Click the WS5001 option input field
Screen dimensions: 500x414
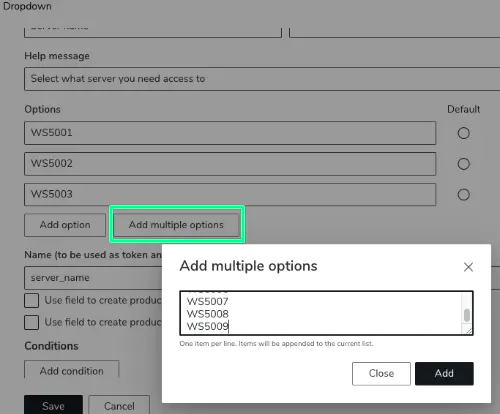[230, 133]
